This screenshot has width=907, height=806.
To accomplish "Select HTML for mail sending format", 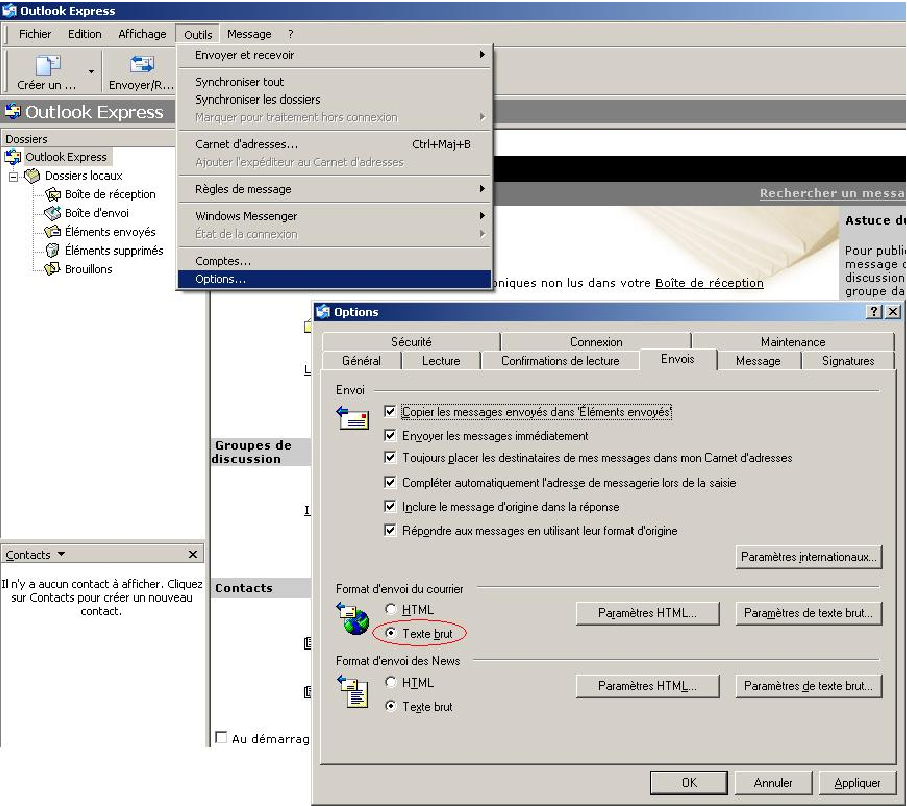I will tap(390, 609).
